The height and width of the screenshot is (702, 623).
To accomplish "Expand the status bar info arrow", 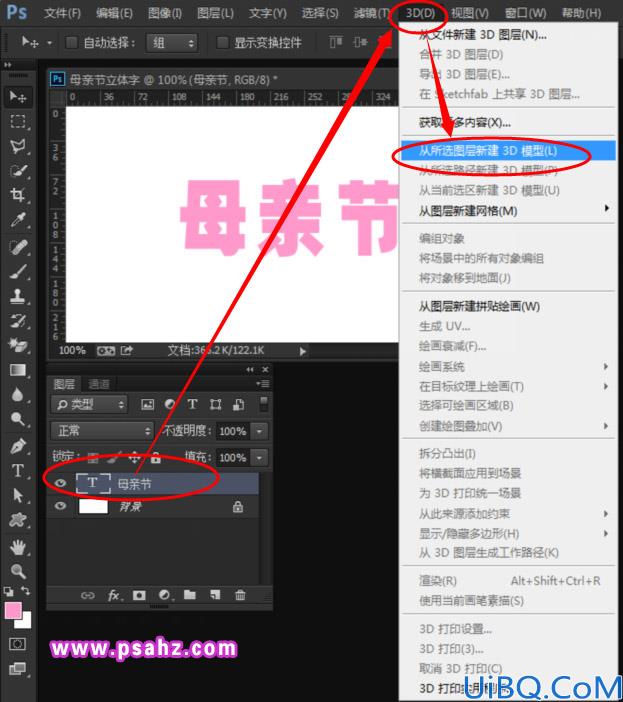I will [x=303, y=351].
